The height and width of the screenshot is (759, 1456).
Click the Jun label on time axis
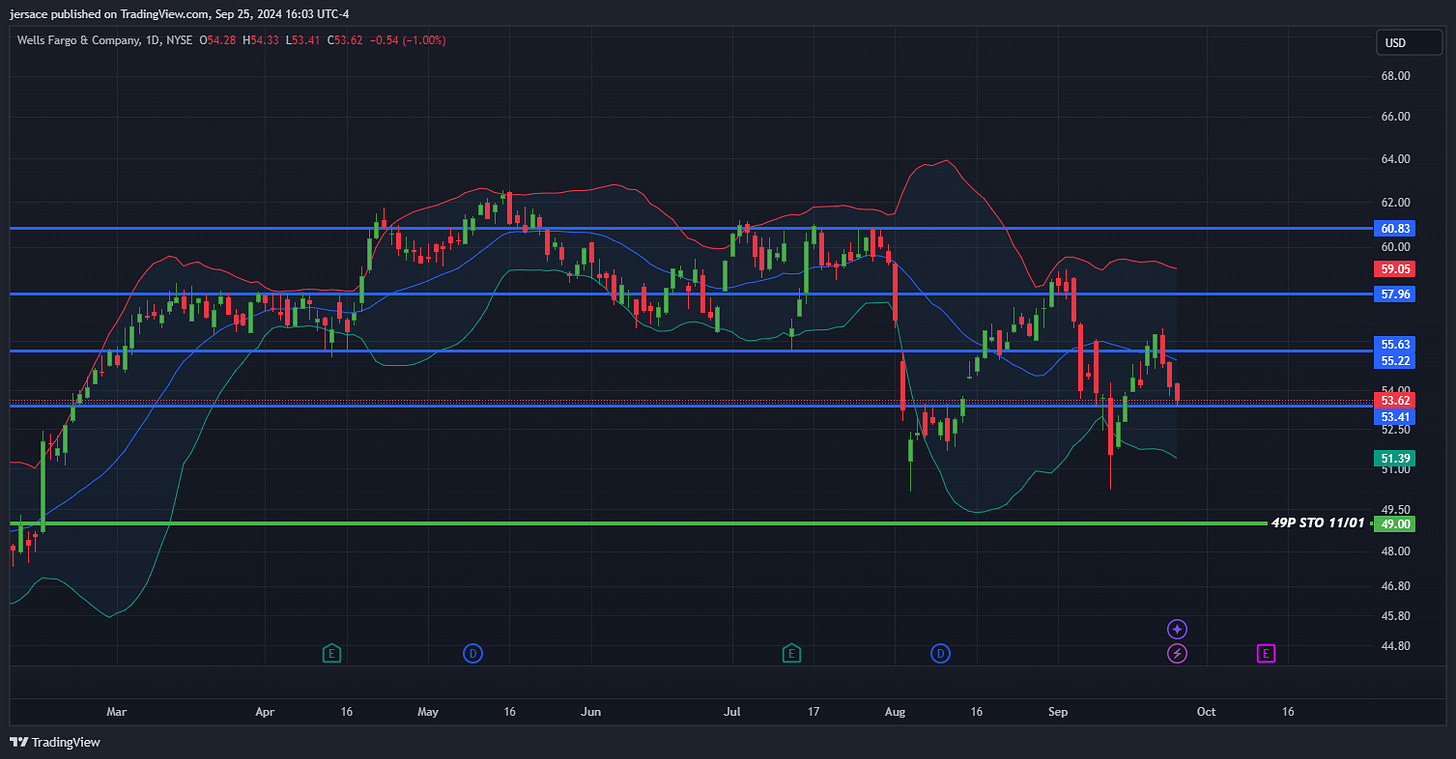click(591, 712)
